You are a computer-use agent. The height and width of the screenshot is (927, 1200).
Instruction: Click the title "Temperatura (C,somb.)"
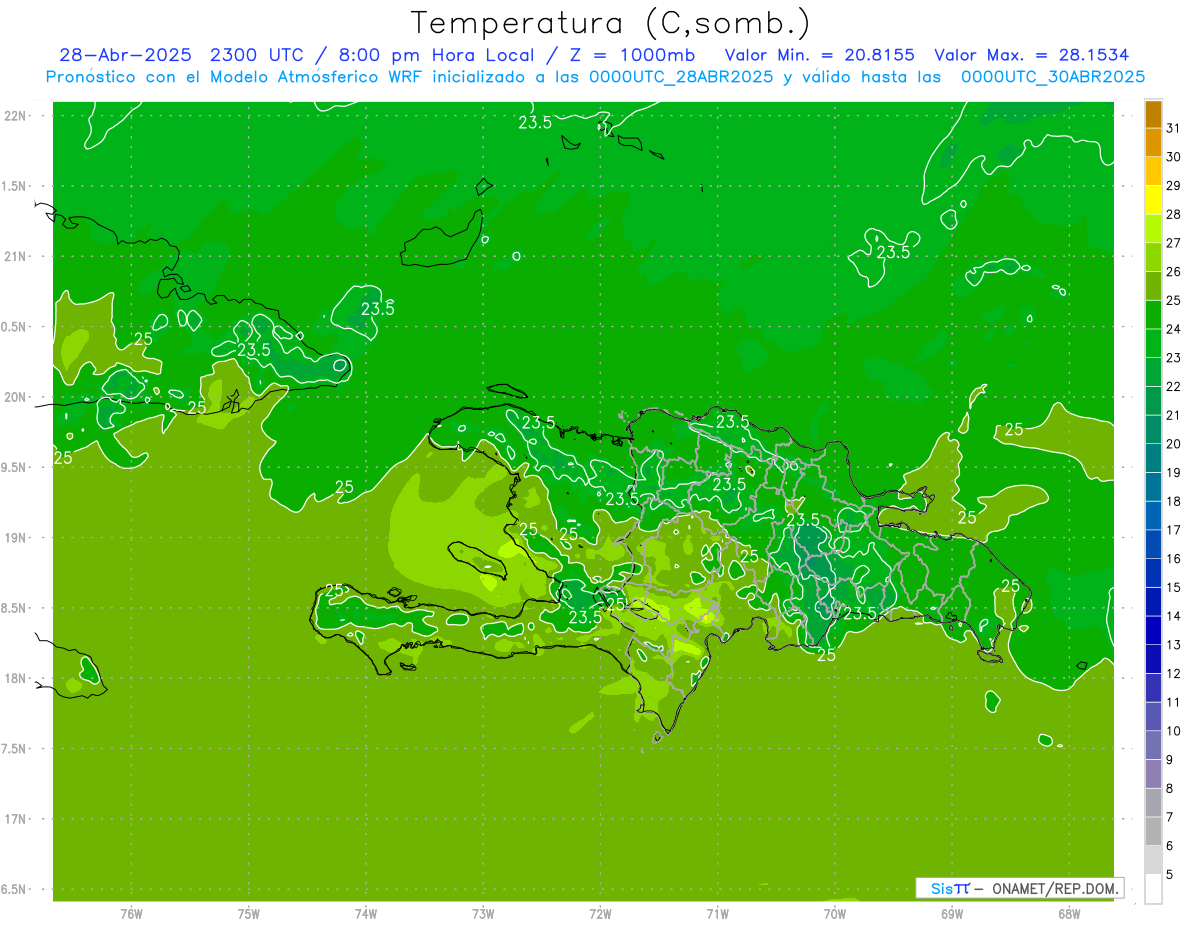[611, 23]
